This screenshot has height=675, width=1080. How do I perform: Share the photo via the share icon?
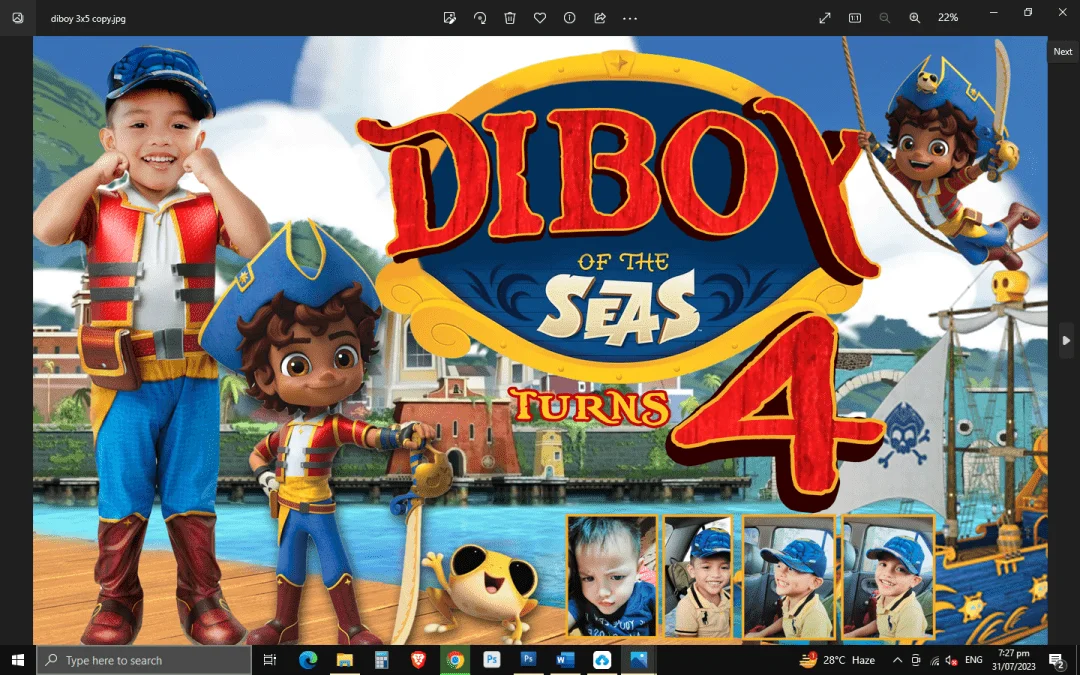[x=600, y=18]
